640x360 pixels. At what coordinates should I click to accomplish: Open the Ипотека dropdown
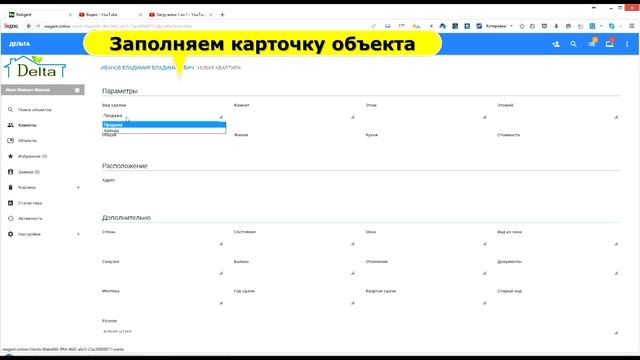tap(163, 302)
